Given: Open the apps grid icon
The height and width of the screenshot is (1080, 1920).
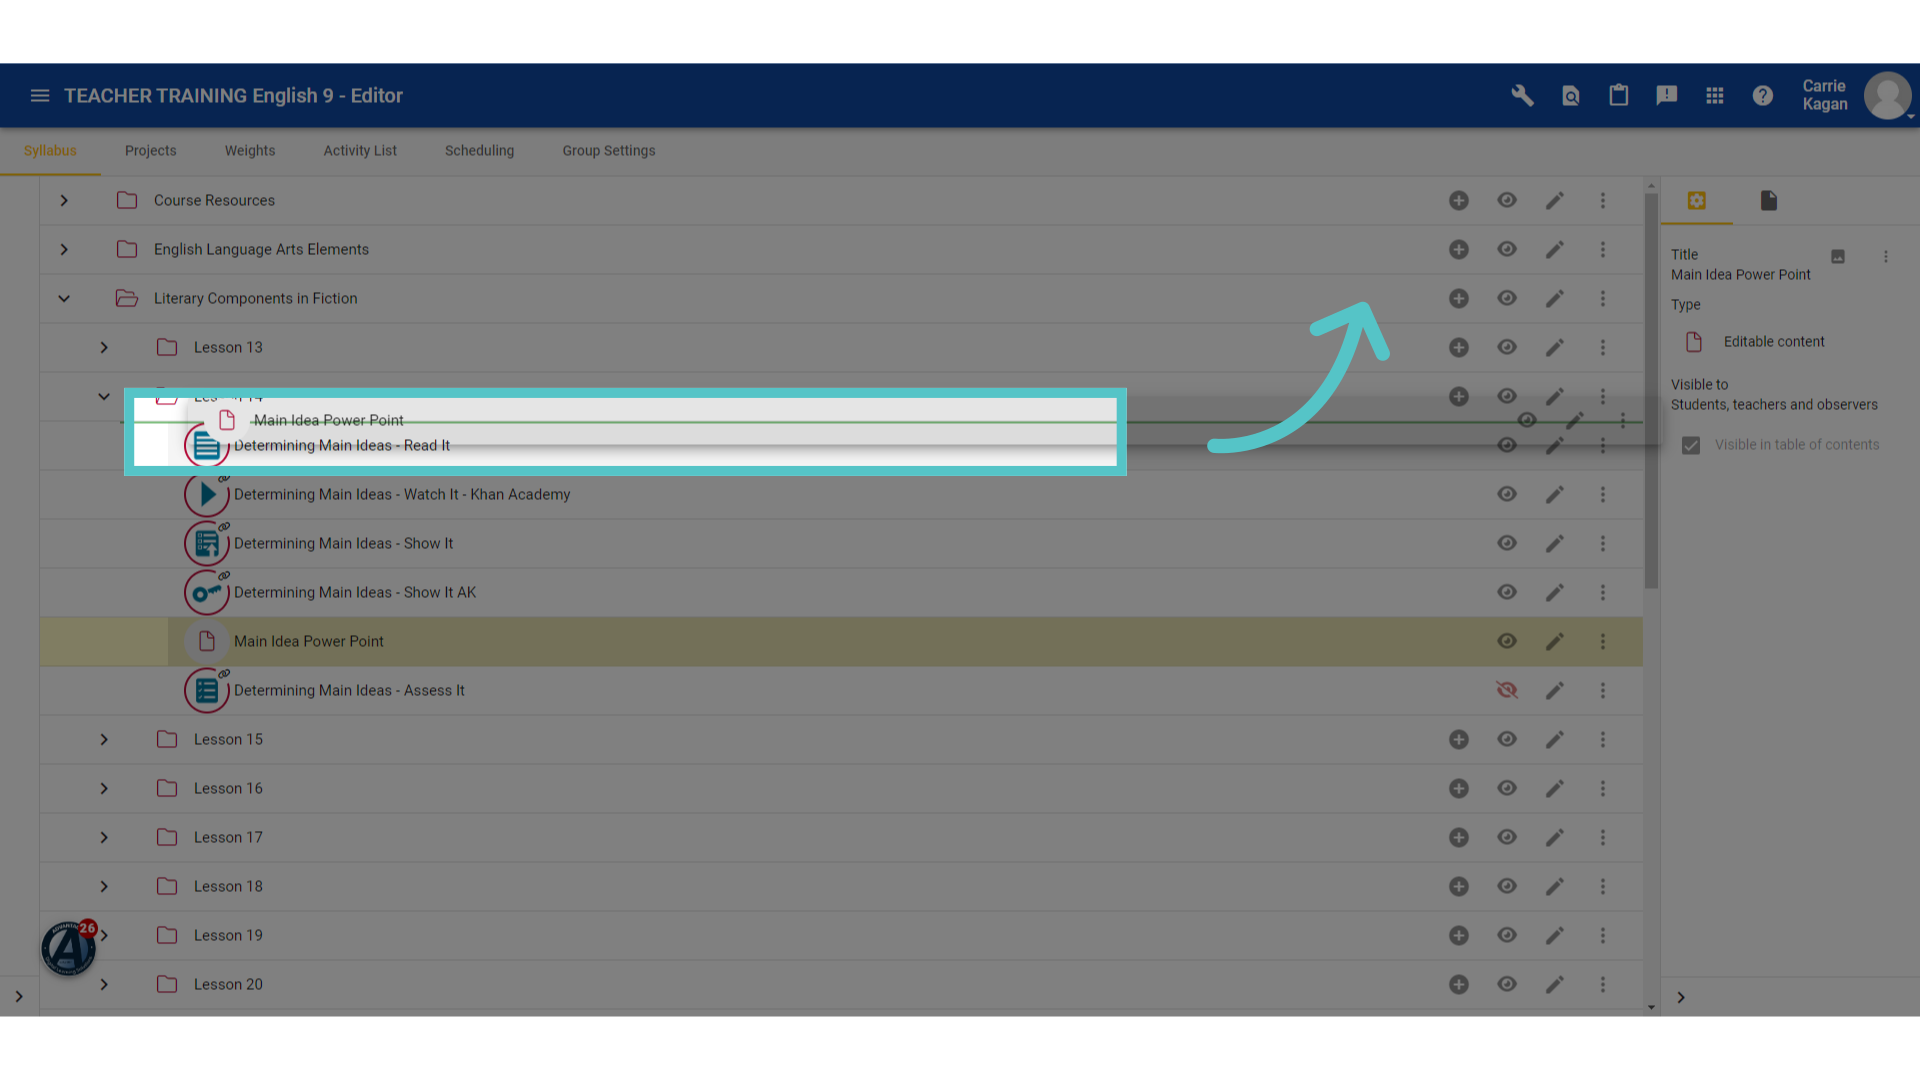Looking at the screenshot, I should [1714, 96].
